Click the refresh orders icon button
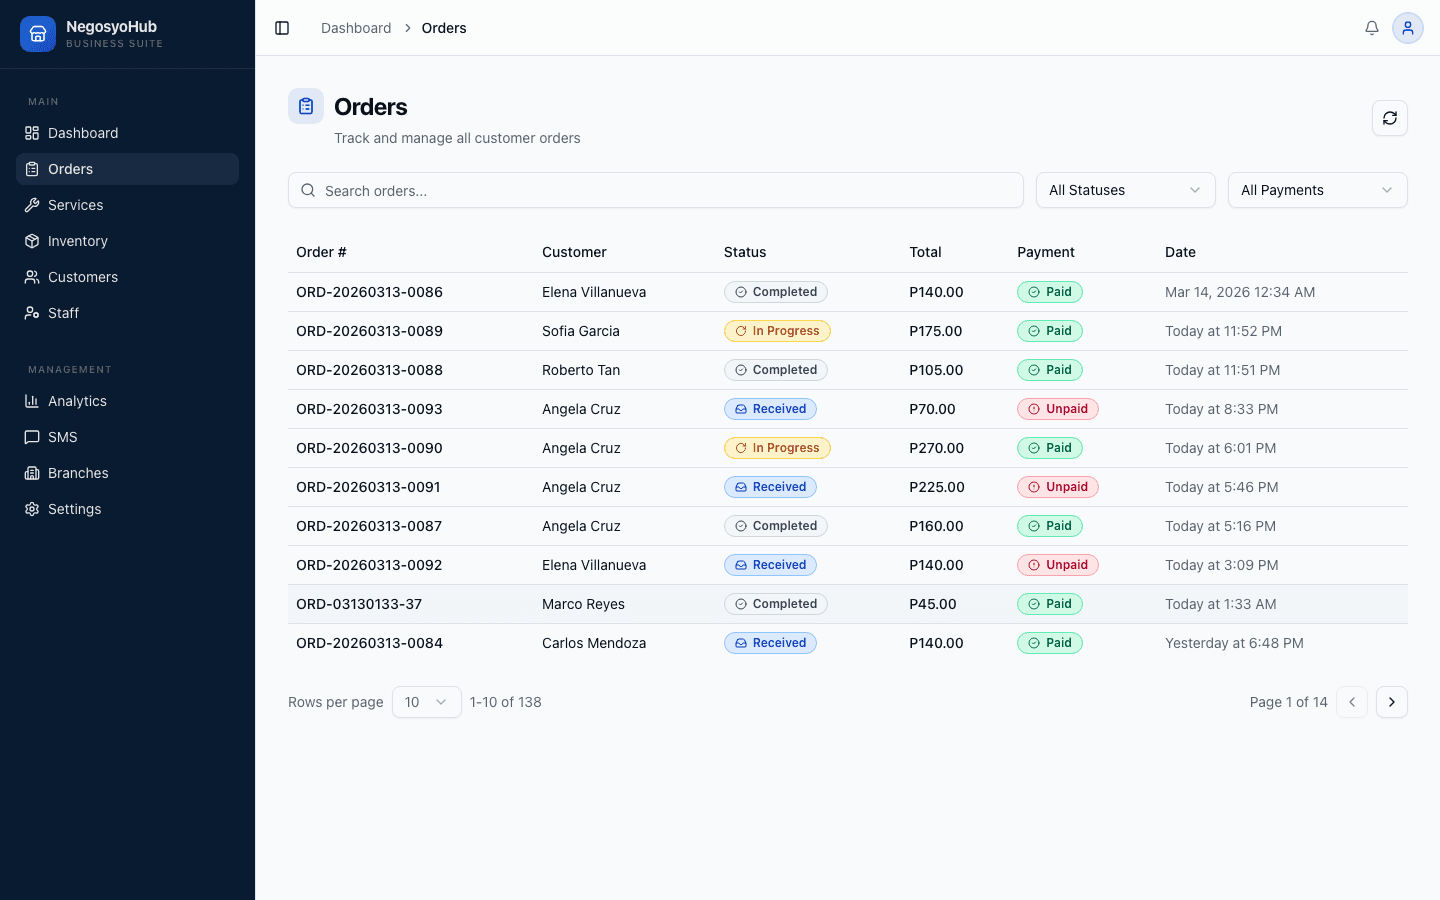The width and height of the screenshot is (1440, 900). tap(1390, 118)
